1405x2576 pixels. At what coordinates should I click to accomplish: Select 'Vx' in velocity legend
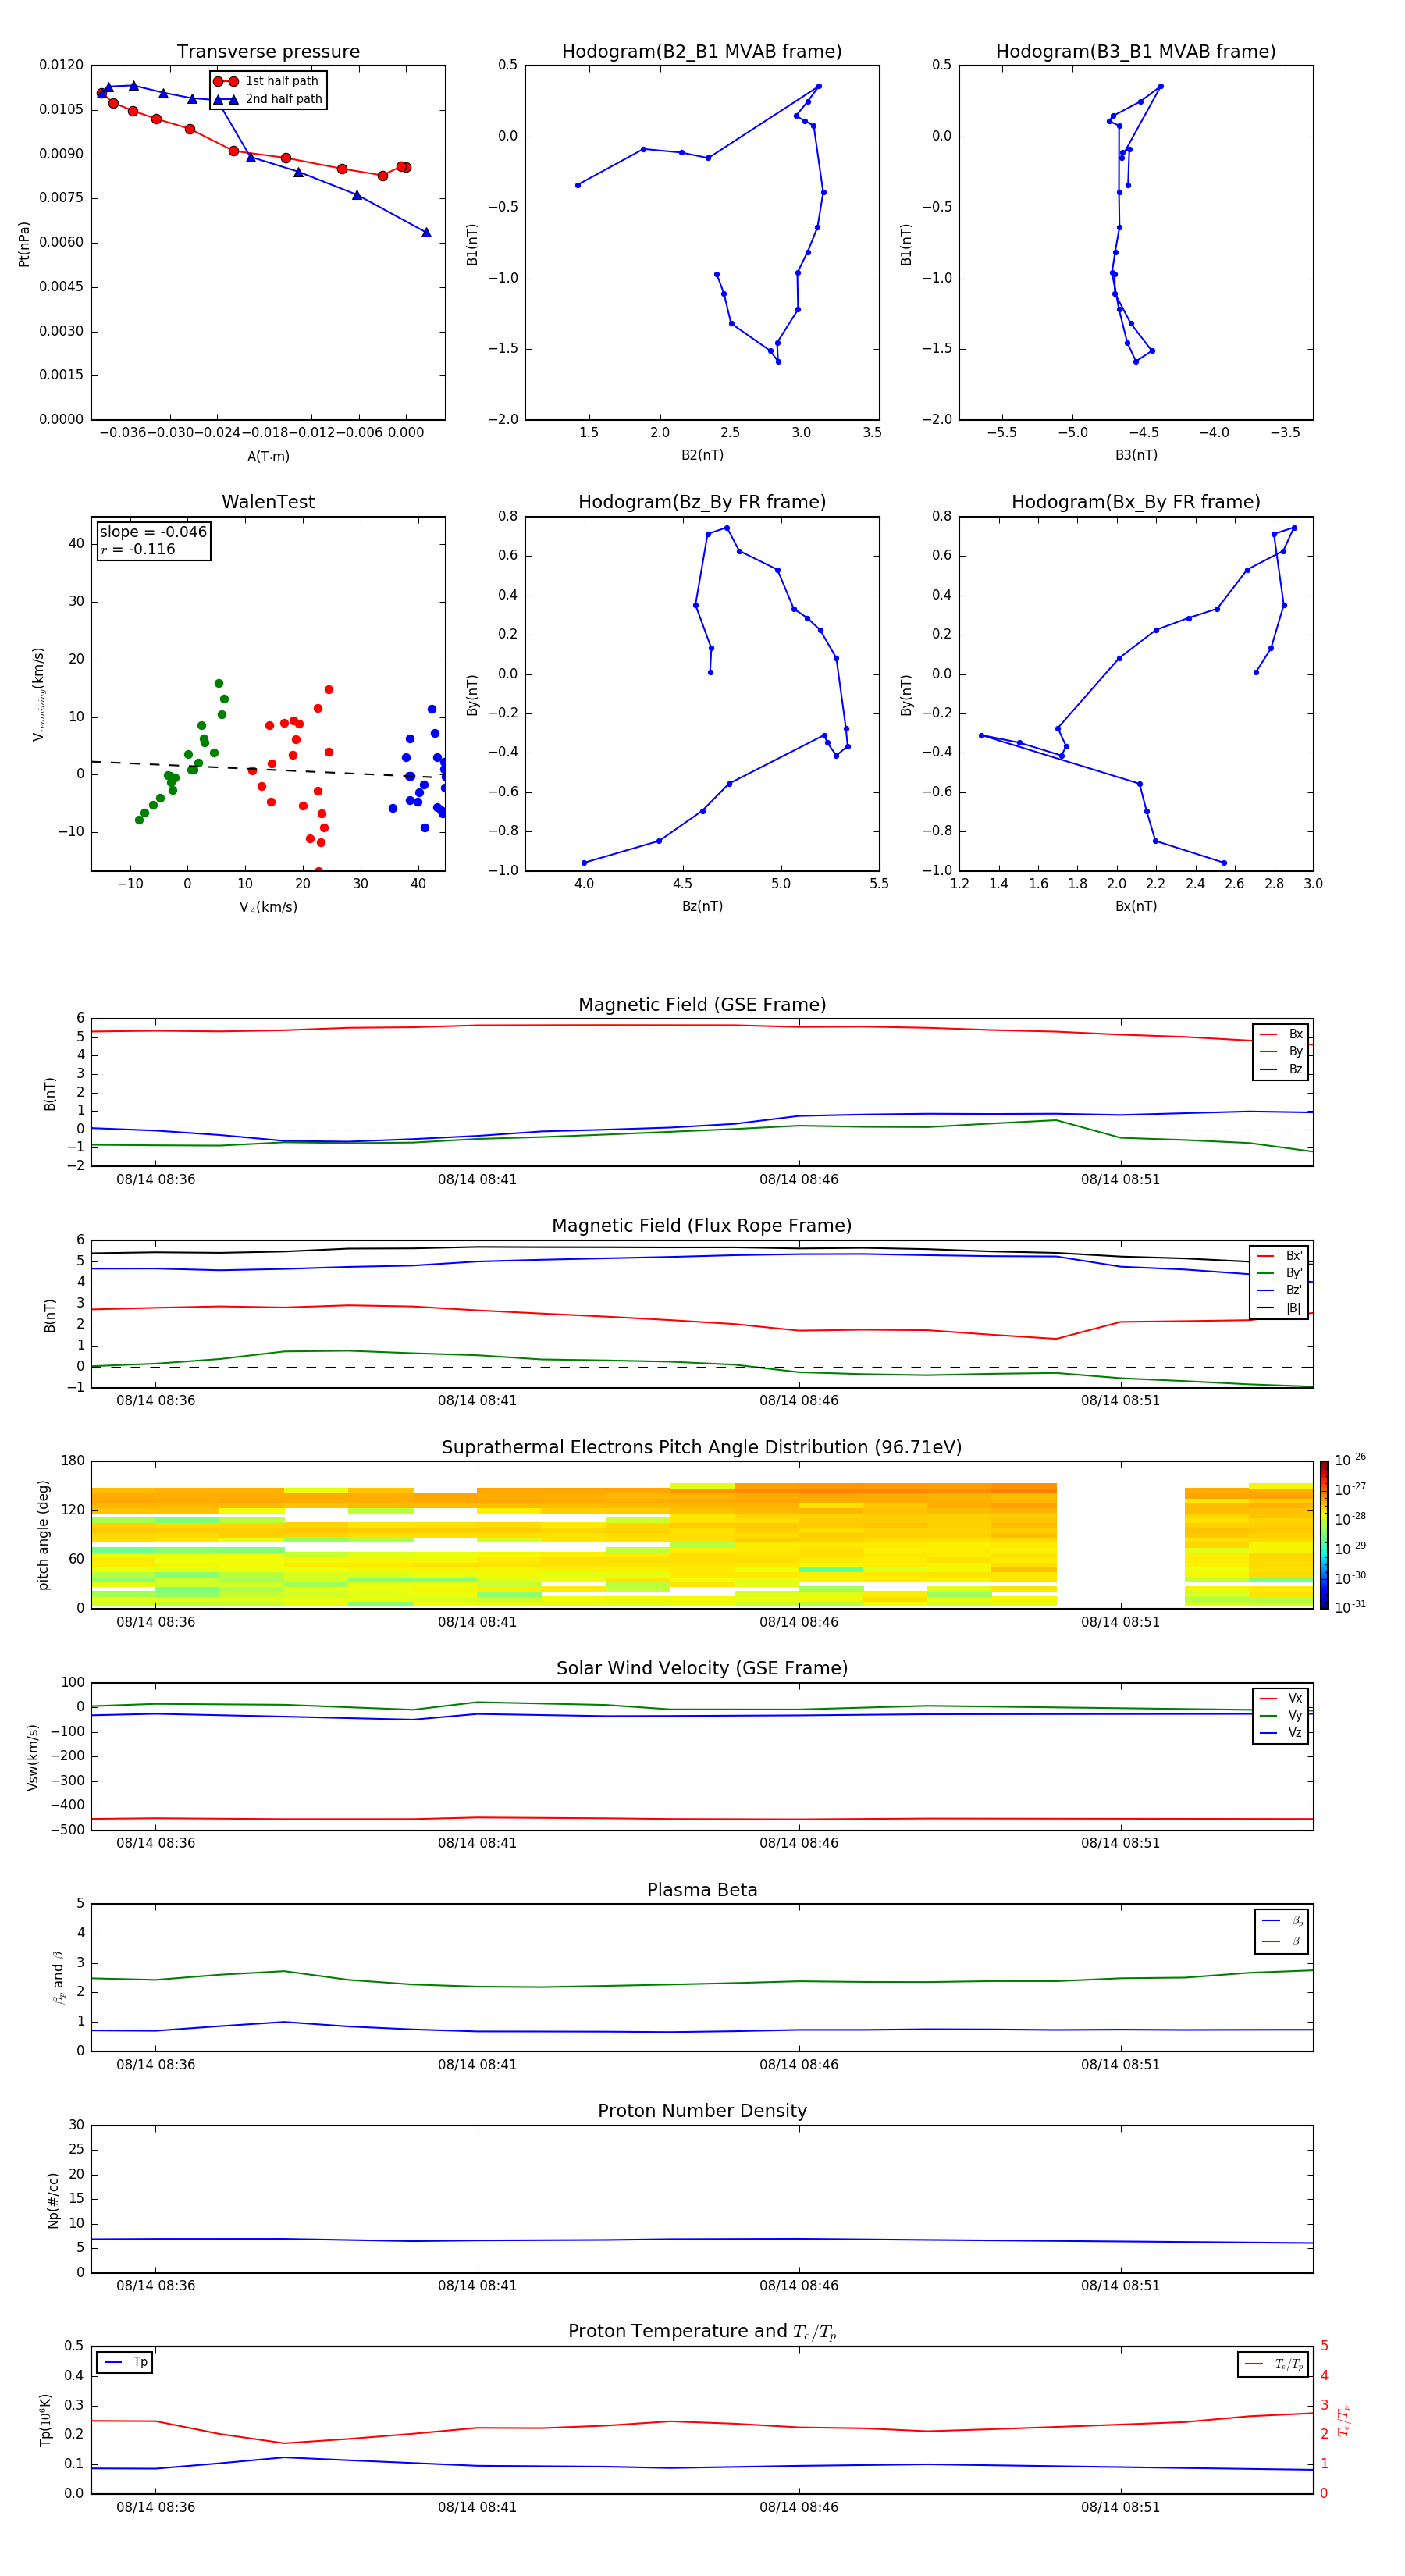coord(1281,1698)
